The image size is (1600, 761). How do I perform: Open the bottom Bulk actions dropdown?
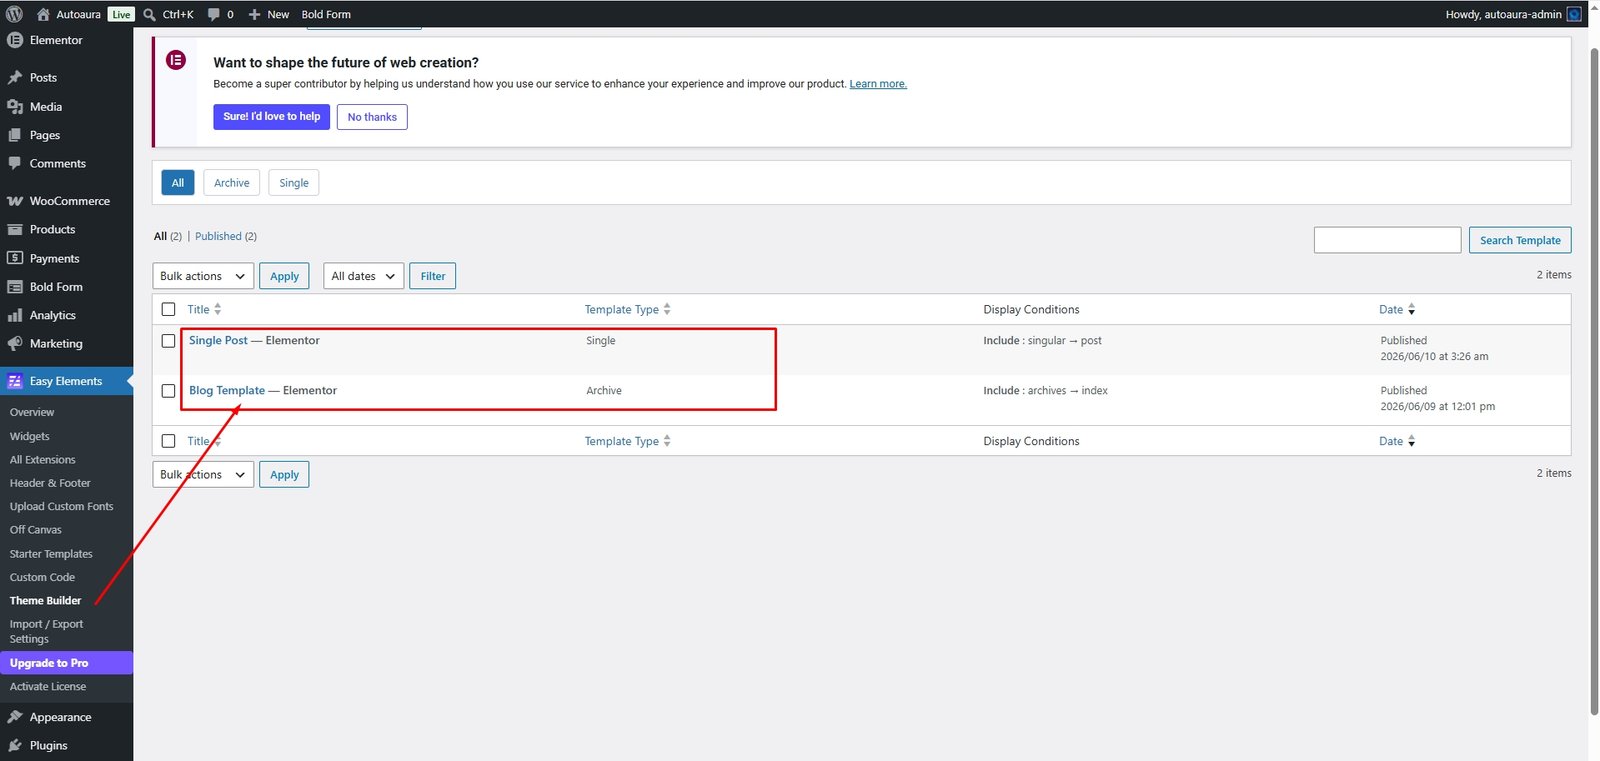203,474
